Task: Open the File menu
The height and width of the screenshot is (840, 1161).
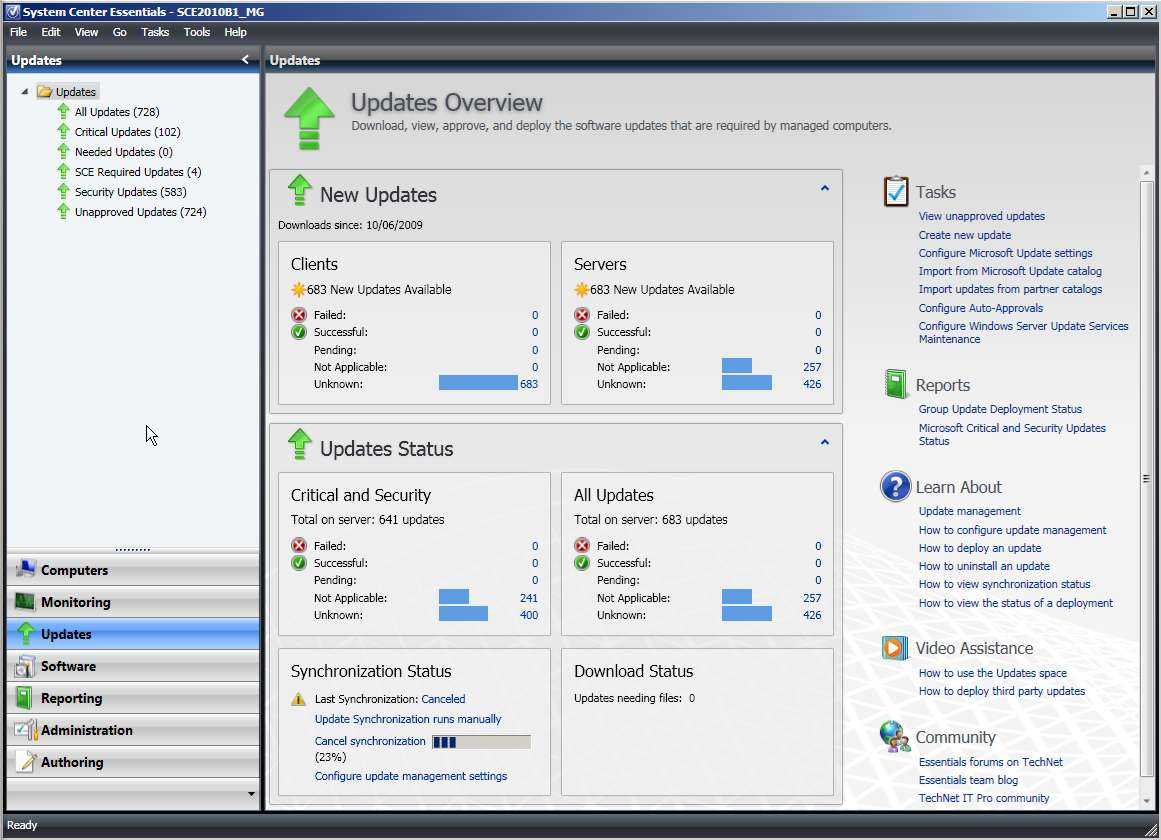Action: [x=19, y=32]
